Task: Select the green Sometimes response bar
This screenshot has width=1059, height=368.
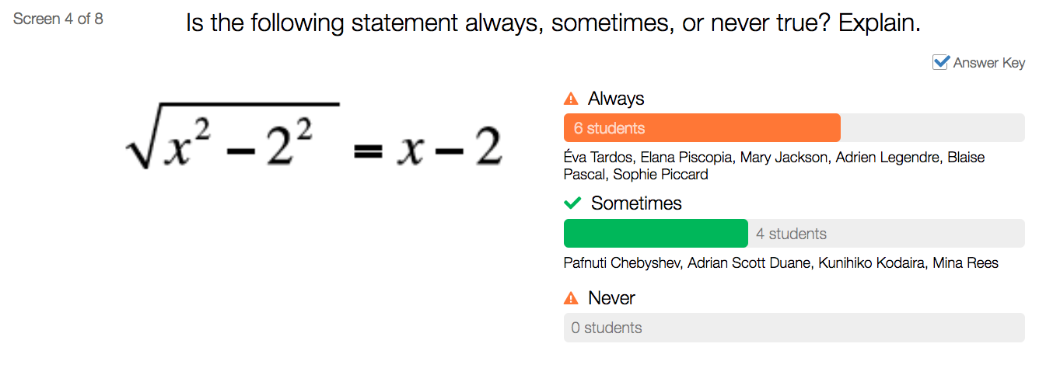Action: 655,234
